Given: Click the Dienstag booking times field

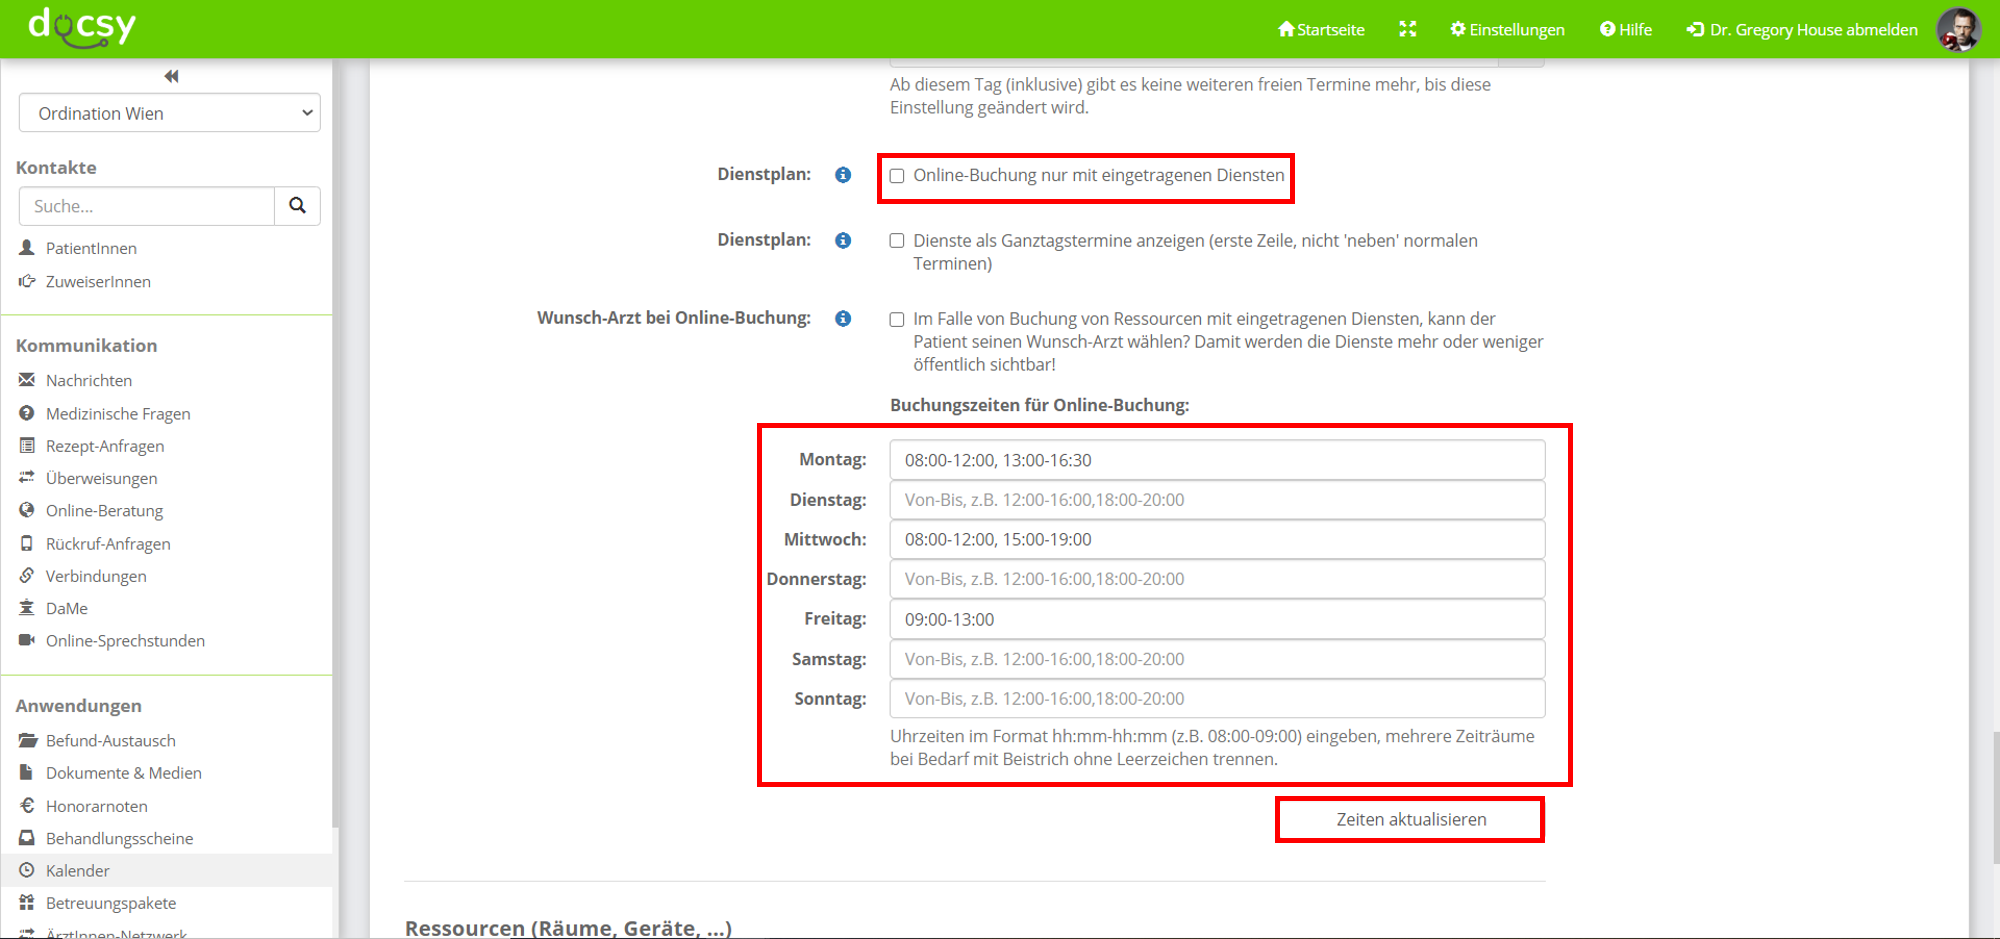Looking at the screenshot, I should (1217, 500).
